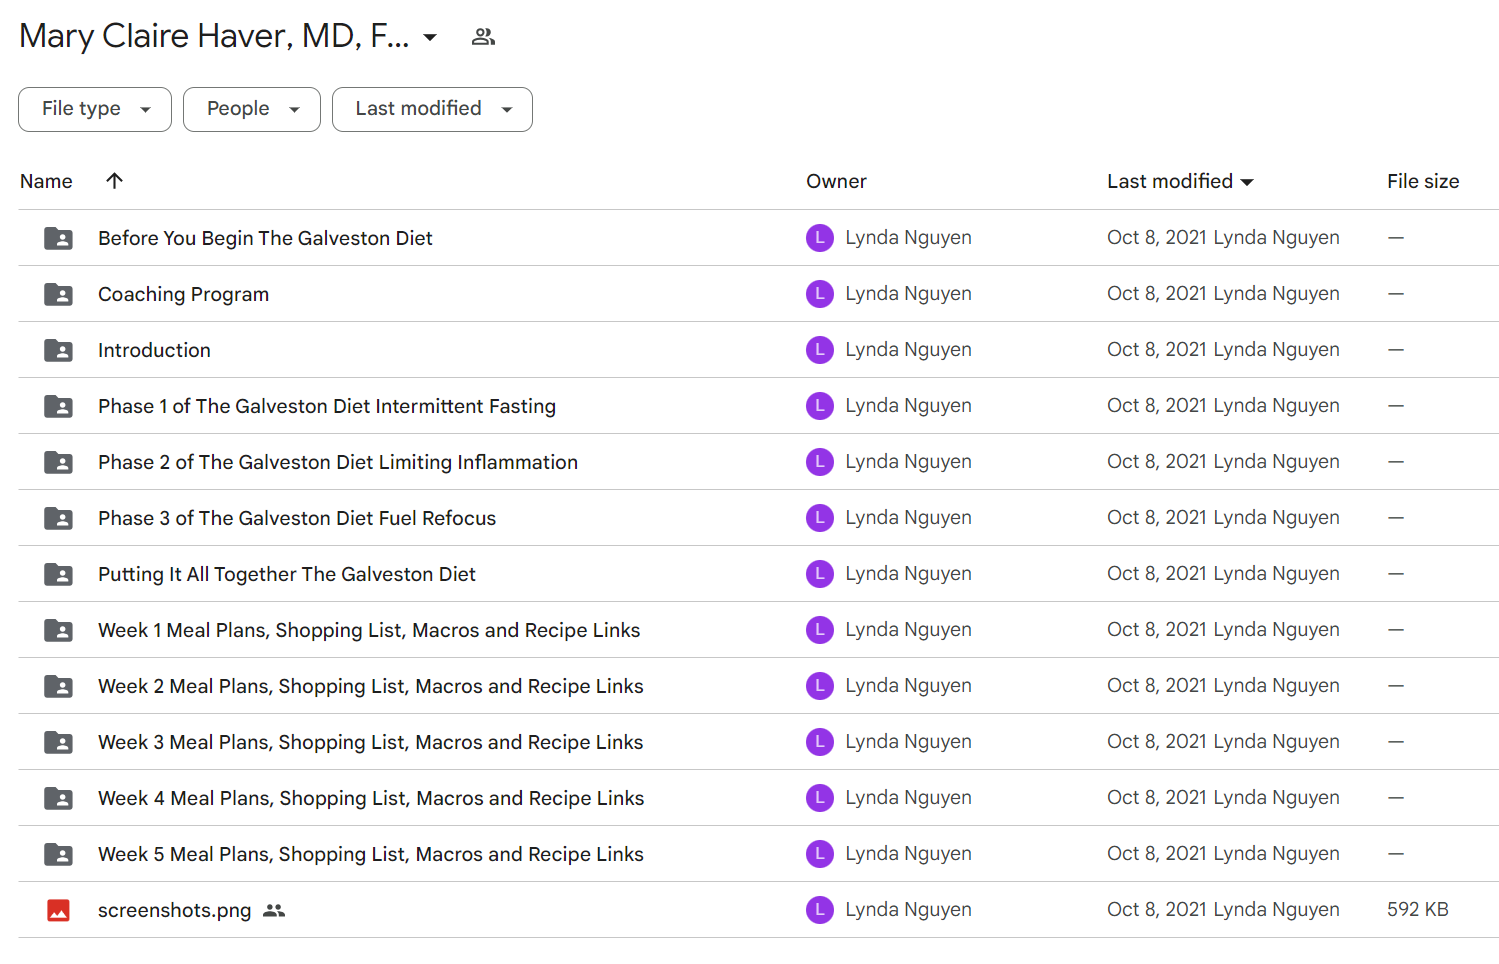Viewport: 1499px width, 964px height.
Task: Sort by the Name column header
Action: pos(46,181)
